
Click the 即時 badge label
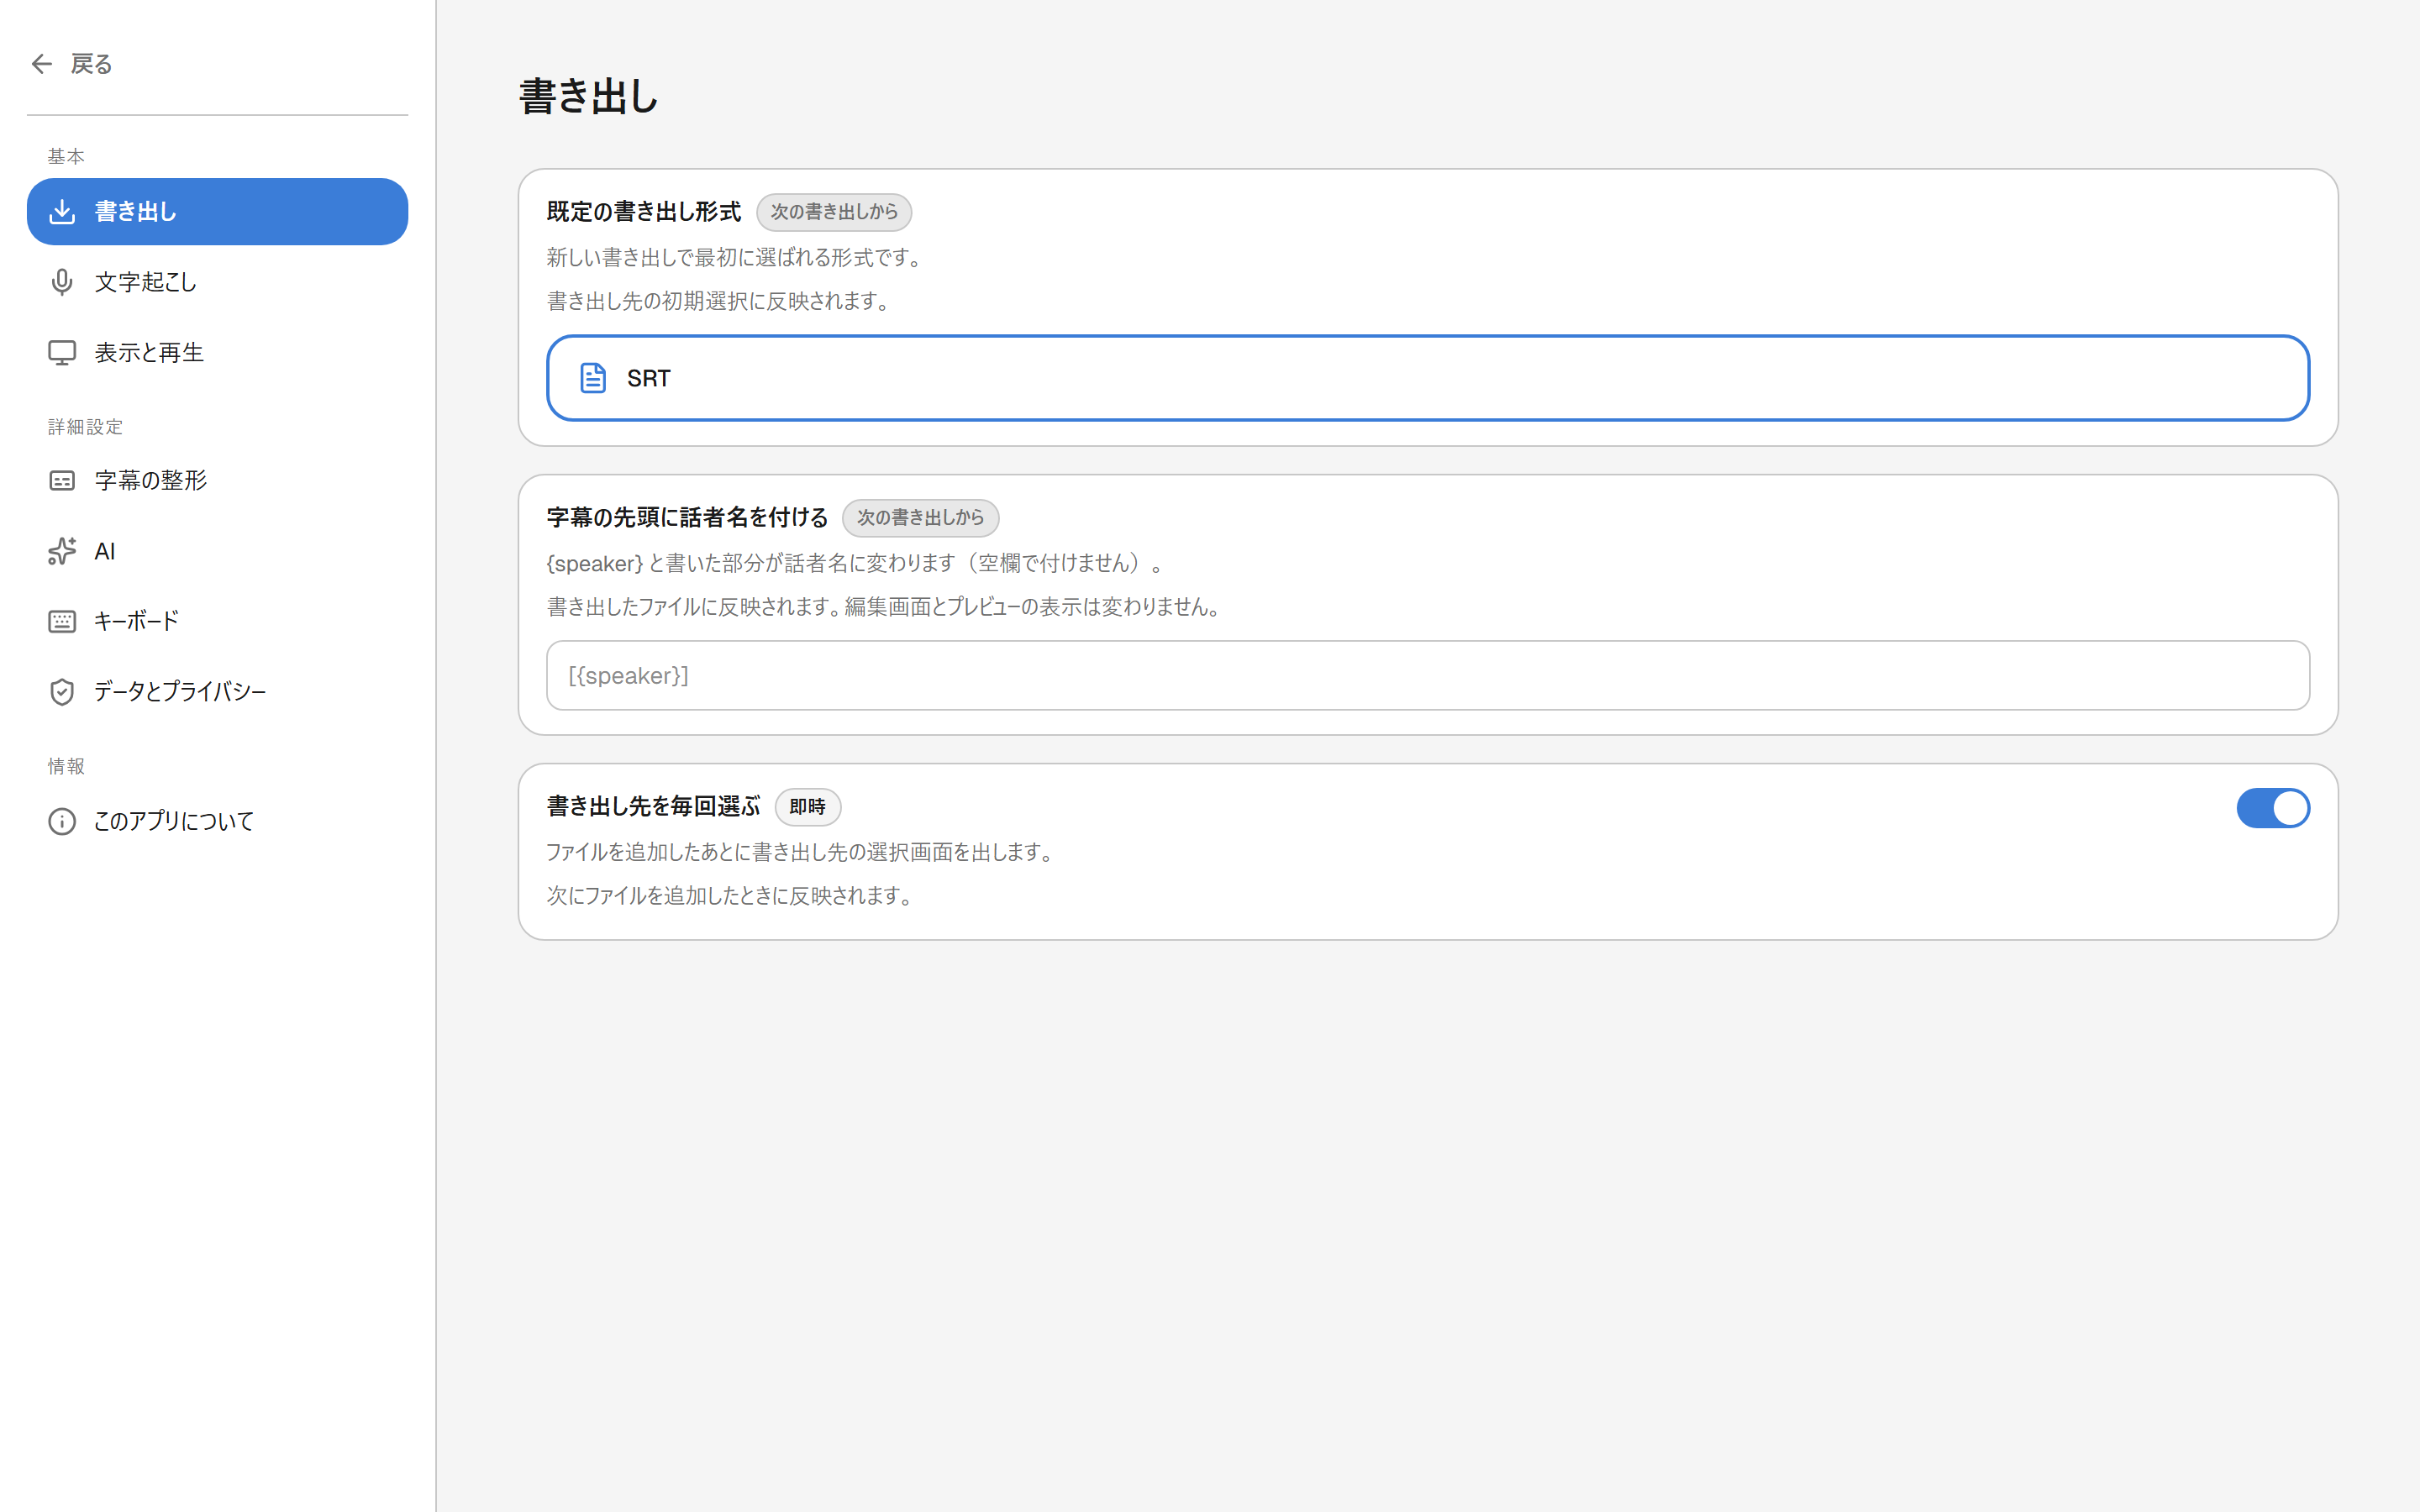[808, 807]
